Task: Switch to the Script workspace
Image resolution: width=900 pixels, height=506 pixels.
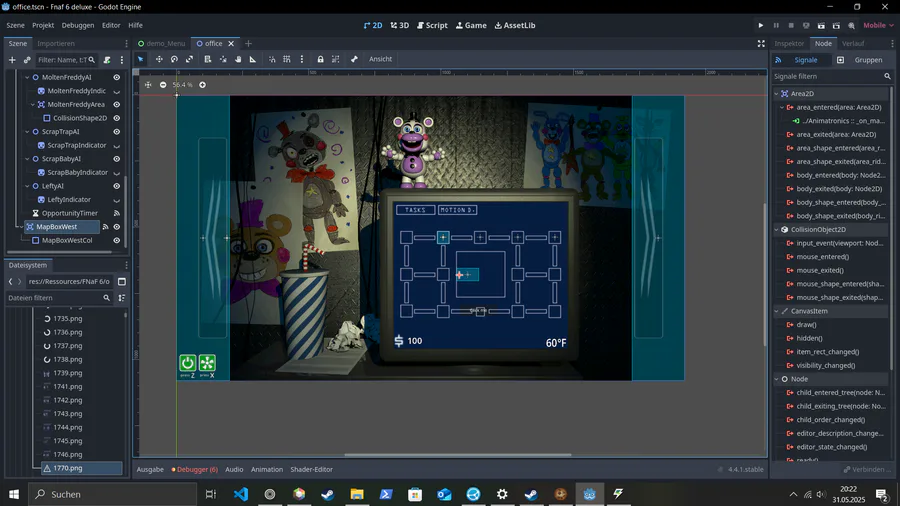Action: [x=432, y=25]
